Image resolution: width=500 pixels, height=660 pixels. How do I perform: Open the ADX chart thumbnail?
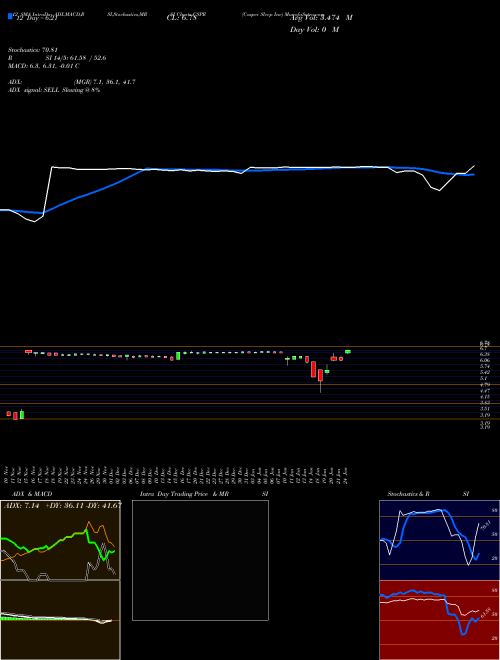pos(60,540)
